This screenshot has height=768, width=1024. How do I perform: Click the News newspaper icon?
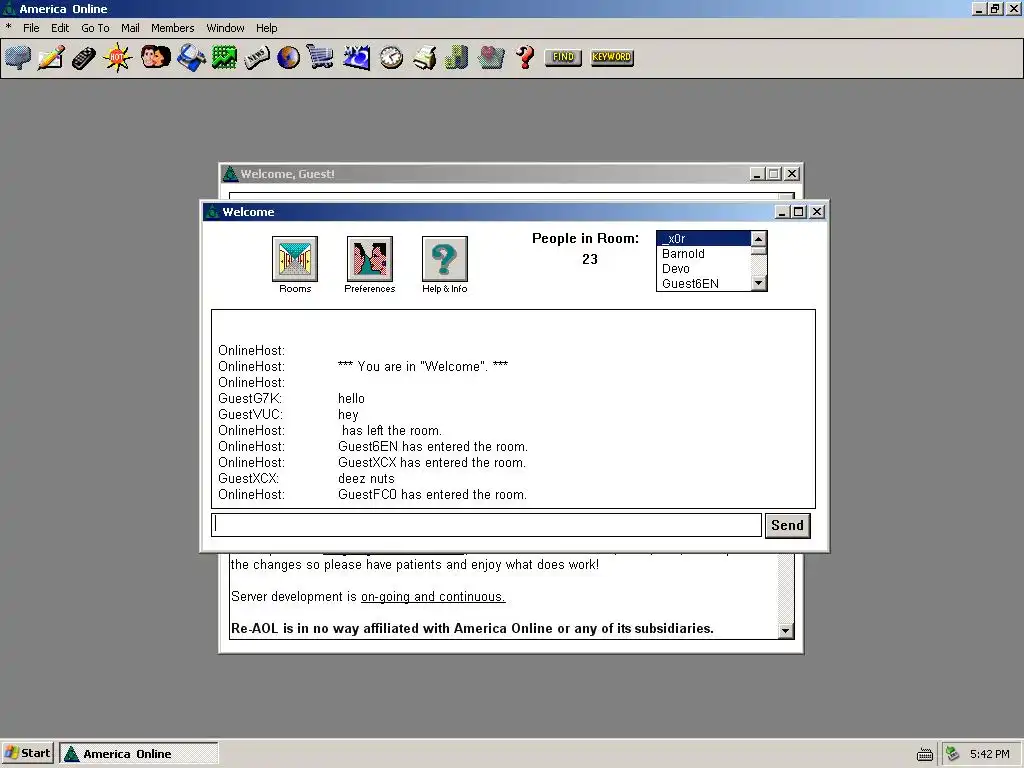click(x=257, y=57)
